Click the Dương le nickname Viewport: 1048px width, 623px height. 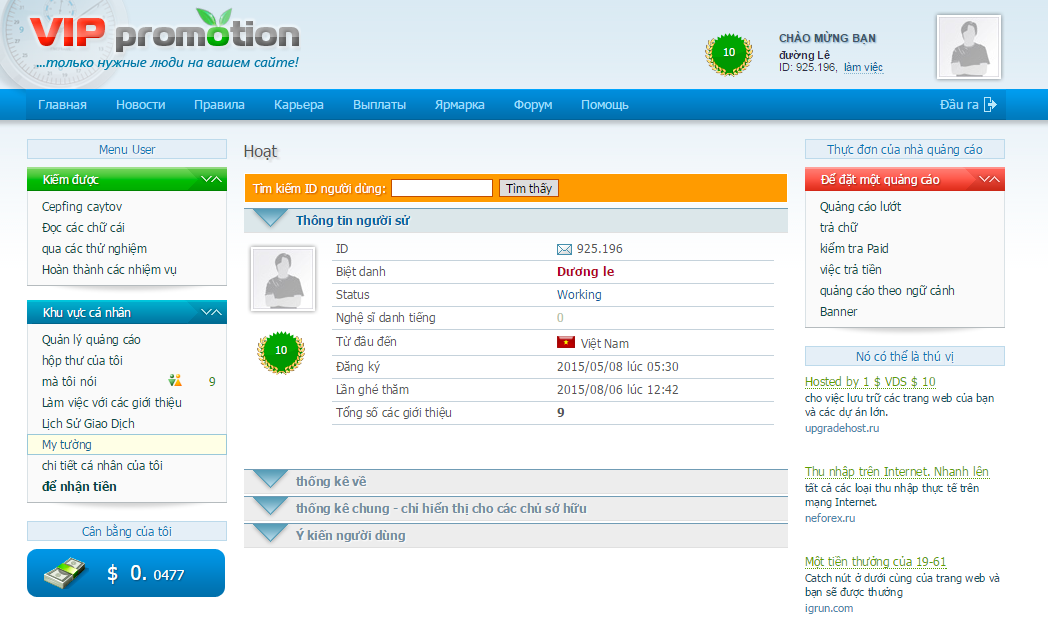point(585,271)
